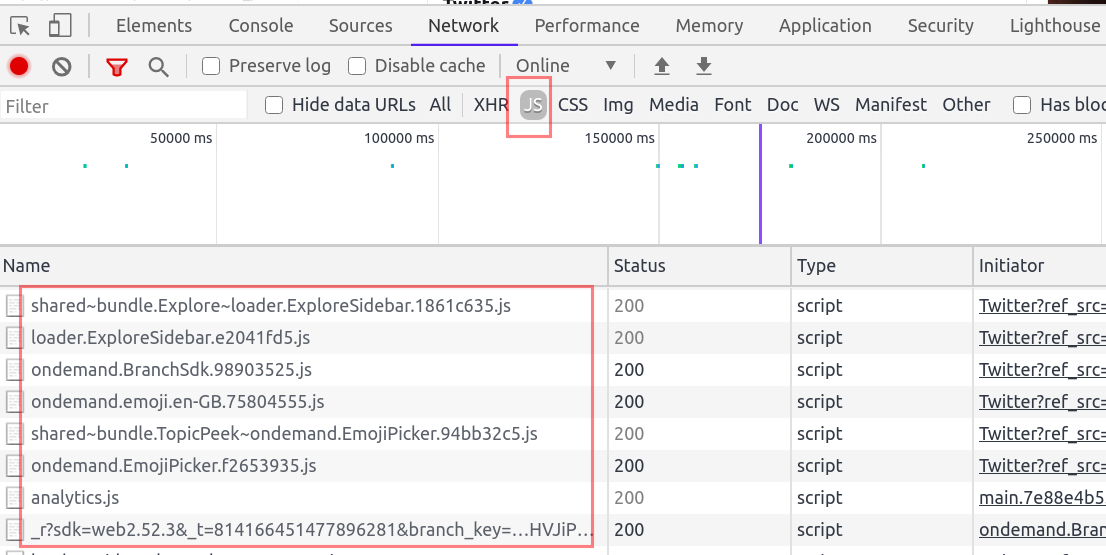Filter requests by CSS

coord(573,105)
